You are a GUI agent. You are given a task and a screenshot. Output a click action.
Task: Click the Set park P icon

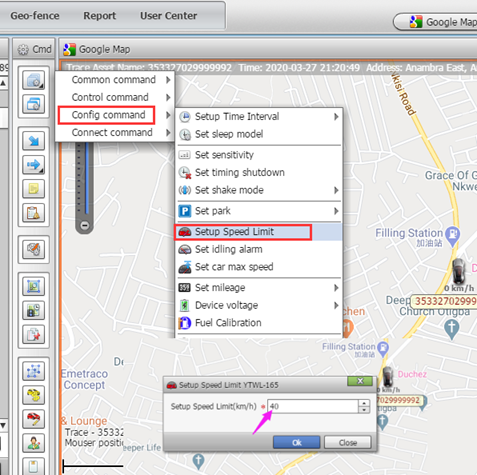pyautogui.click(x=185, y=211)
